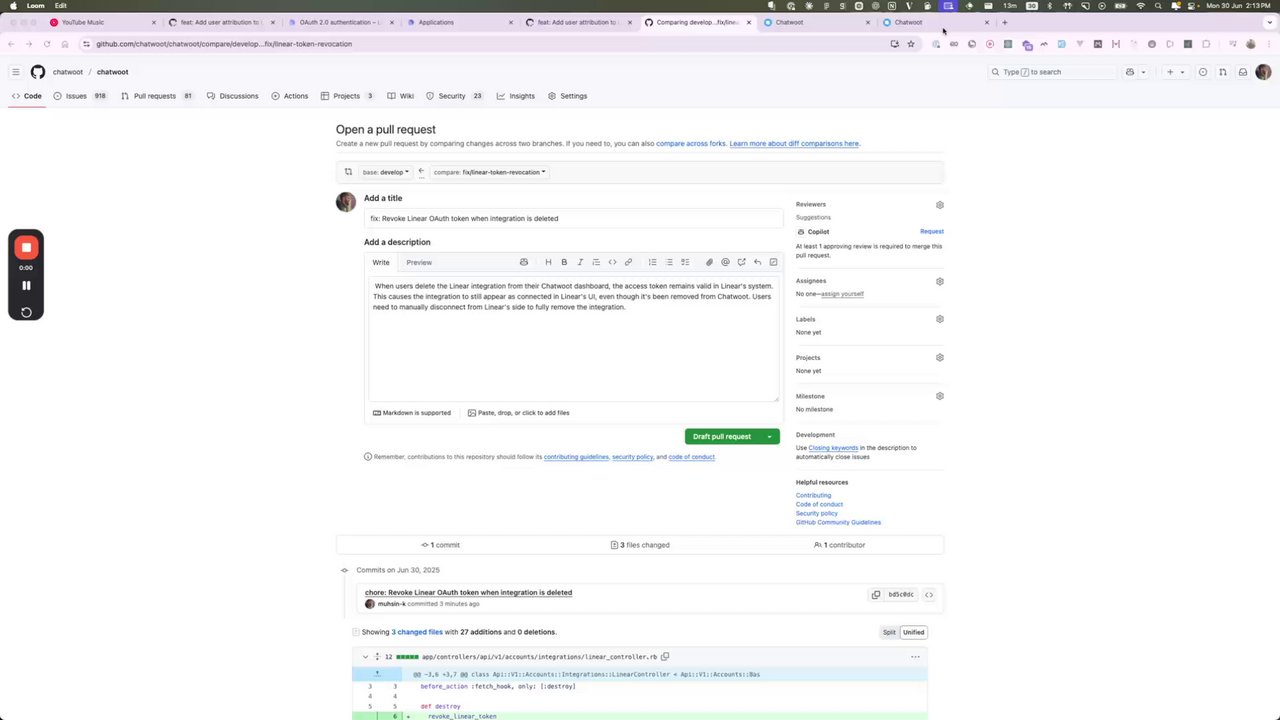Image resolution: width=1280 pixels, height=720 pixels.
Task: Apply italic formatting in description editor
Action: click(x=580, y=262)
